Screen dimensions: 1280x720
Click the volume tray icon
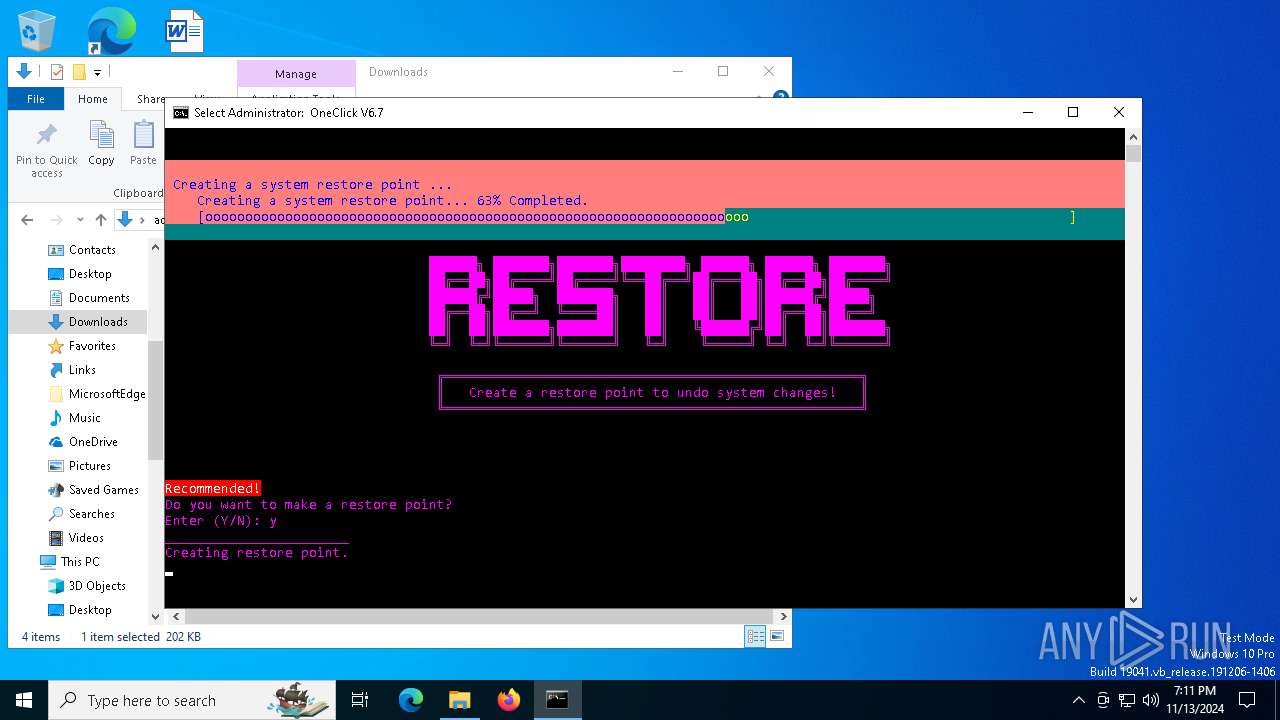[x=1151, y=700]
